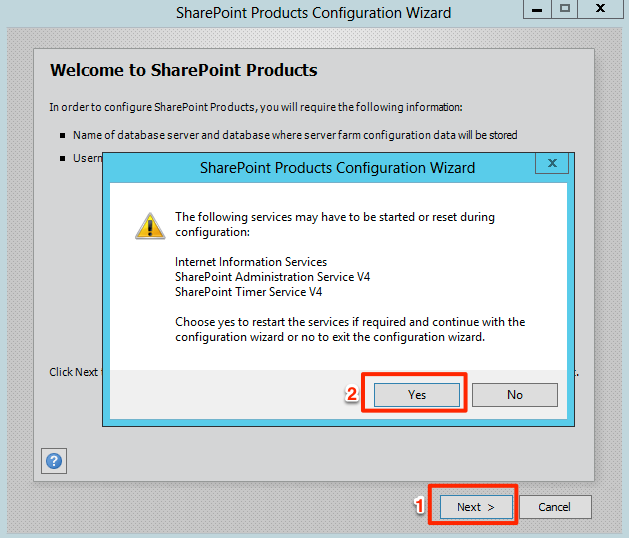The height and width of the screenshot is (538, 629).
Task: Cancel the configuration wizard
Action: [555, 507]
